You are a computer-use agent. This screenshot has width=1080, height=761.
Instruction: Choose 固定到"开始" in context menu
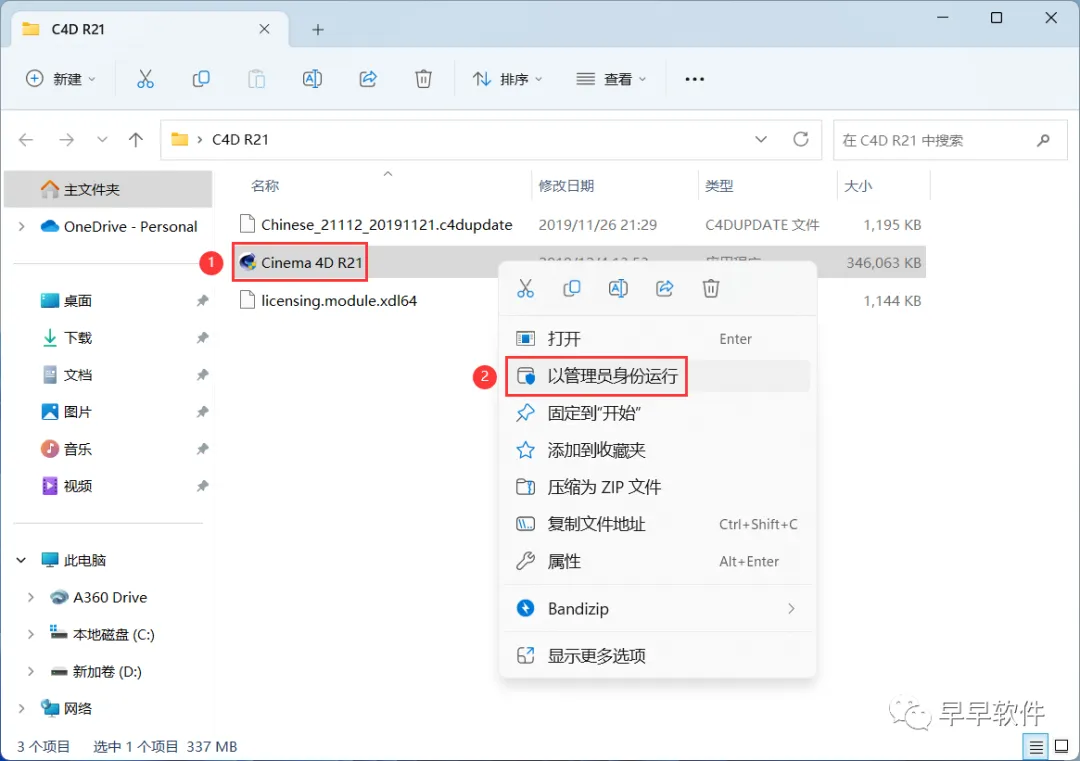click(x=658, y=413)
